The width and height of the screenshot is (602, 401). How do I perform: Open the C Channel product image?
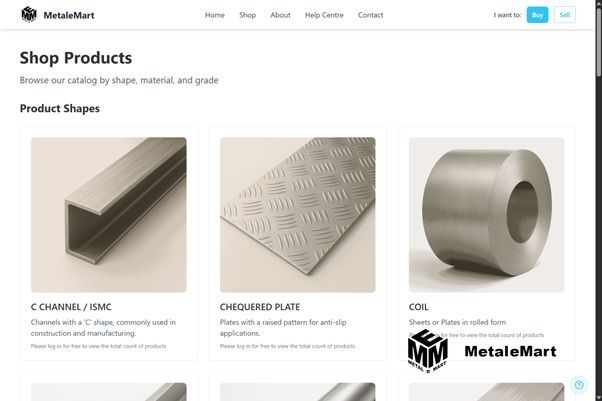click(x=109, y=215)
